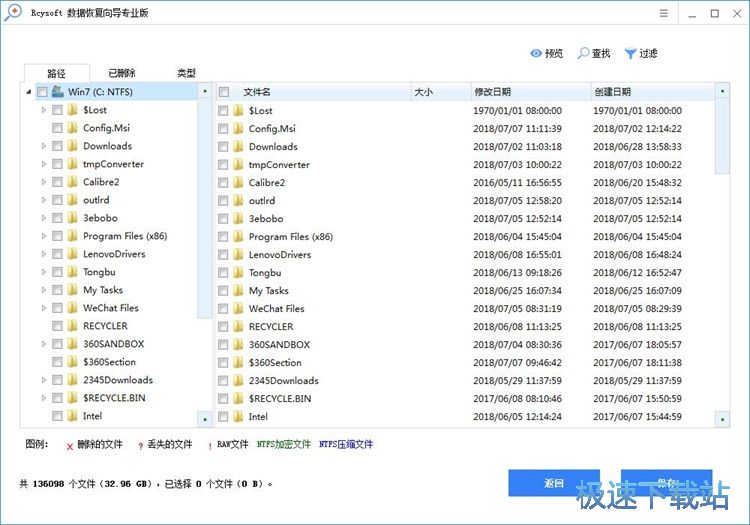
Task: Click the 查找 toolbar label
Action: (x=601, y=53)
